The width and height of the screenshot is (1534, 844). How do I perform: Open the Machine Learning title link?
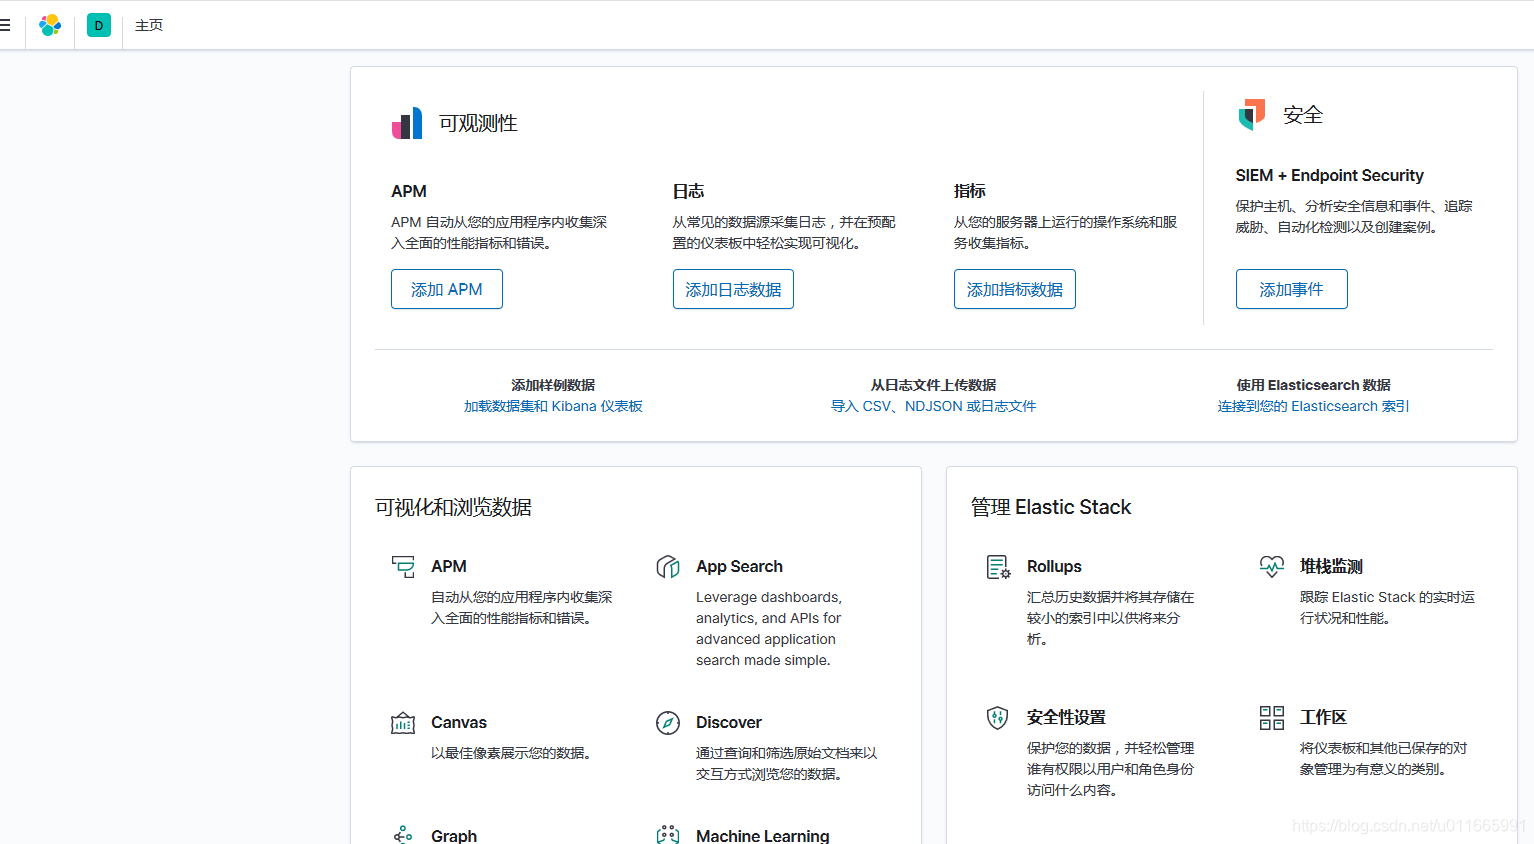(762, 835)
